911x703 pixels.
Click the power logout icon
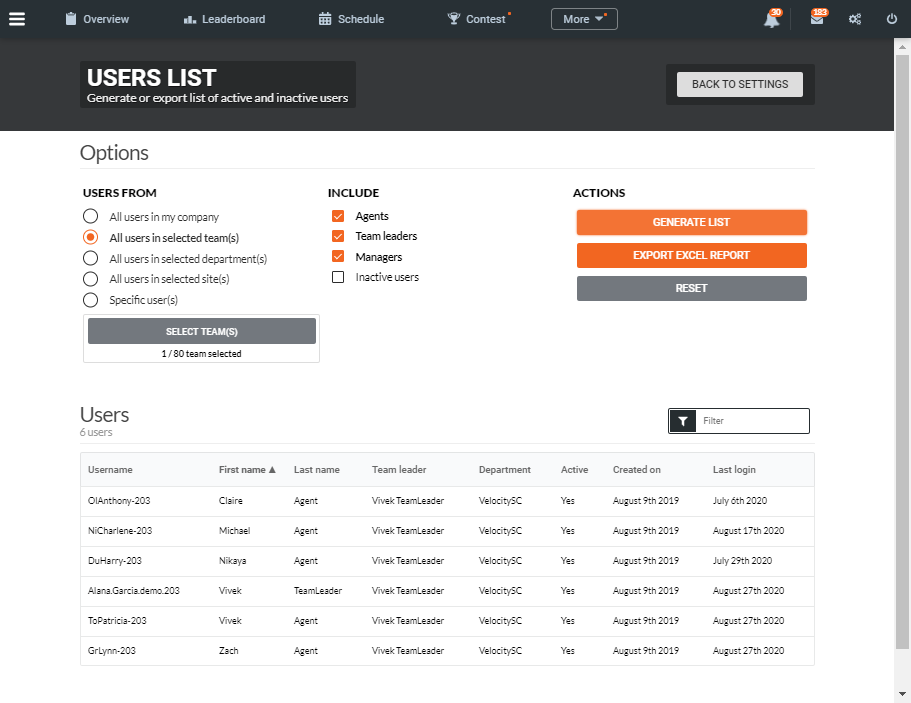pos(892,19)
